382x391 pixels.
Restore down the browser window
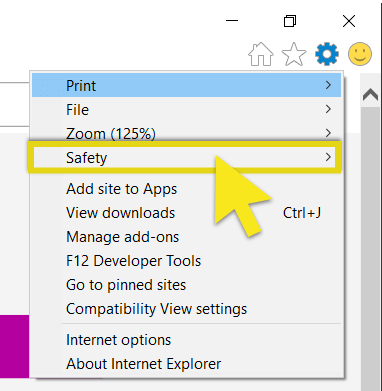[x=290, y=21]
